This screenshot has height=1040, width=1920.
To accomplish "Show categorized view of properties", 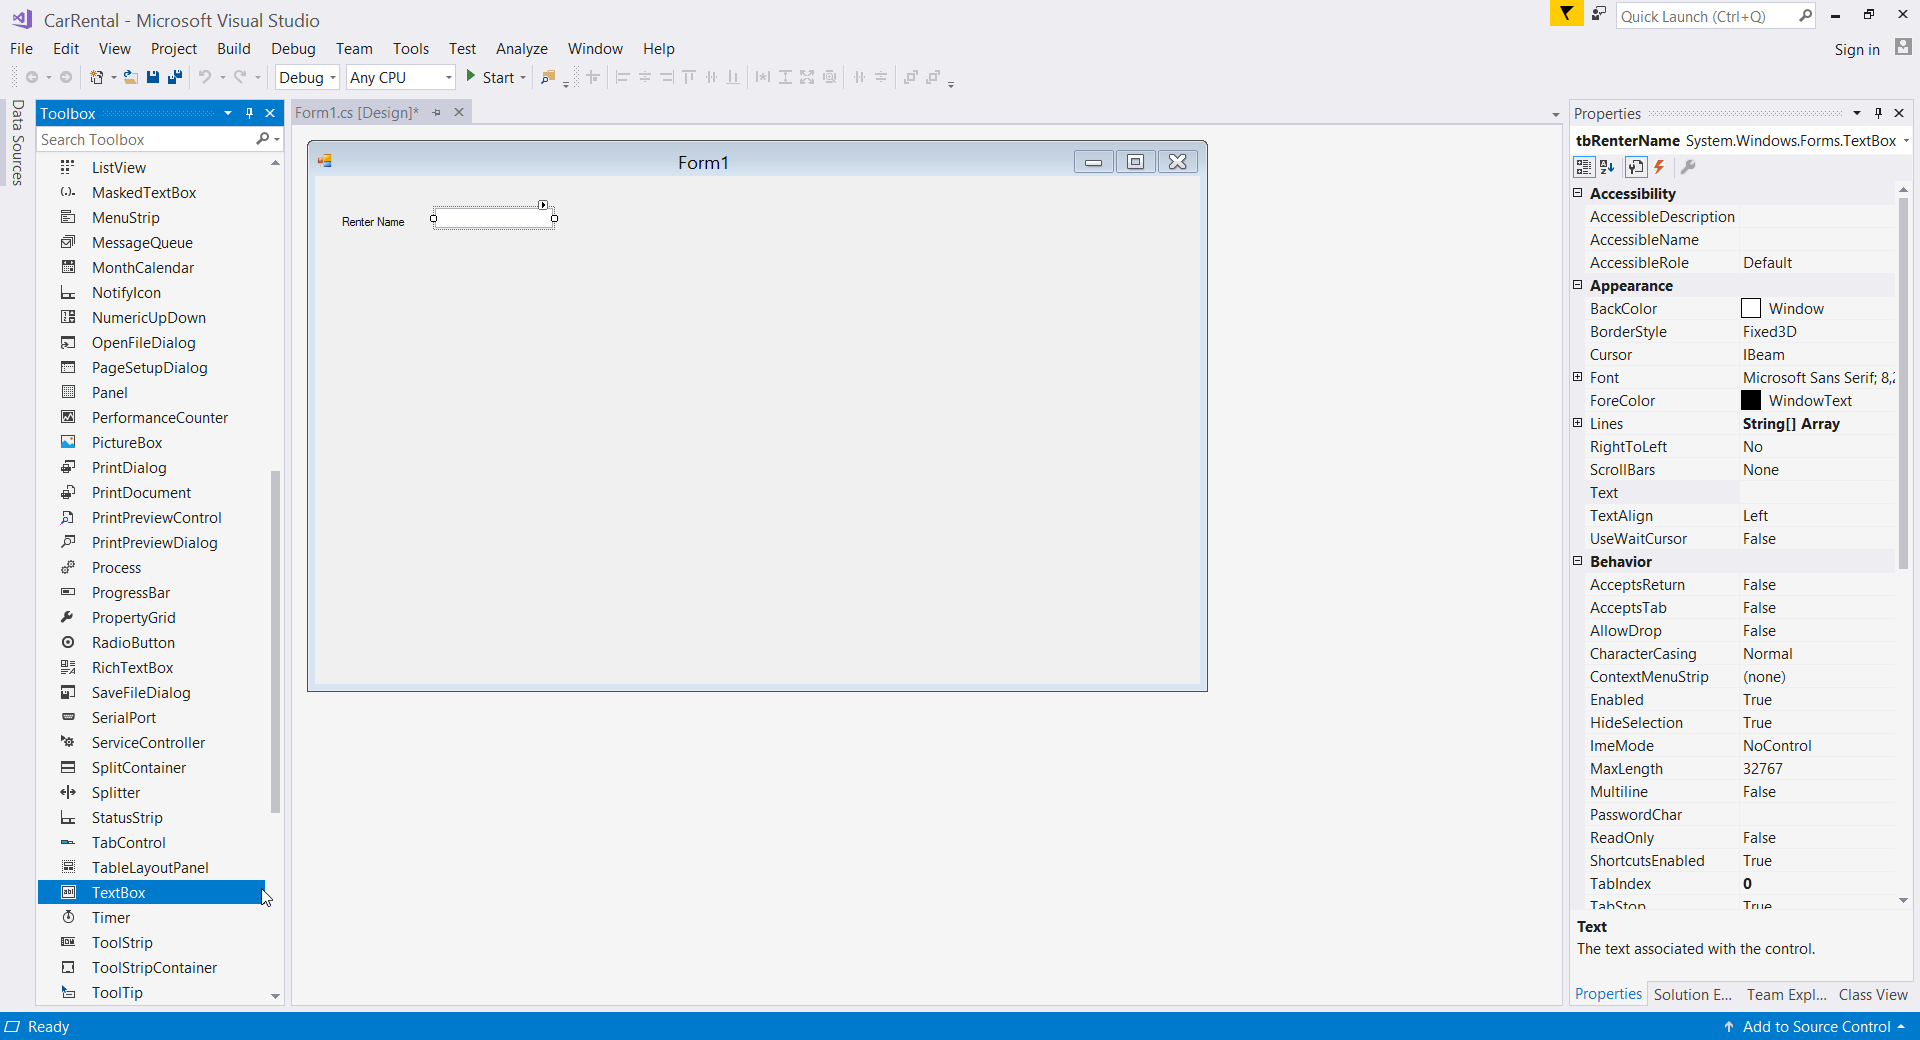I will pyautogui.click(x=1583, y=167).
